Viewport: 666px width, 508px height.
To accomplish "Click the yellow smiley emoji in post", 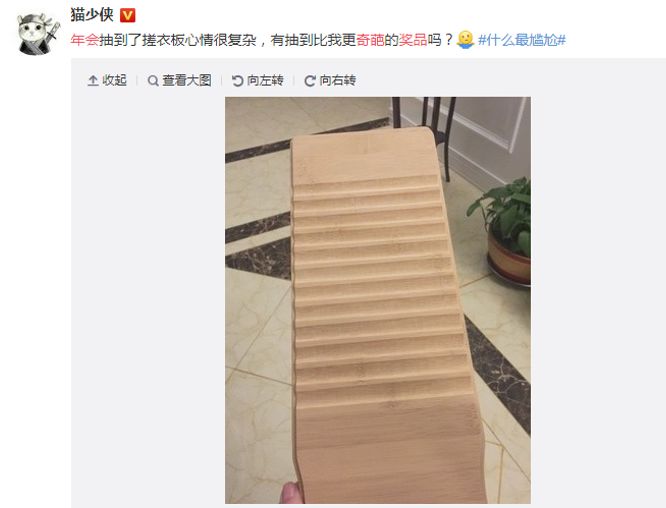I will 465,40.
